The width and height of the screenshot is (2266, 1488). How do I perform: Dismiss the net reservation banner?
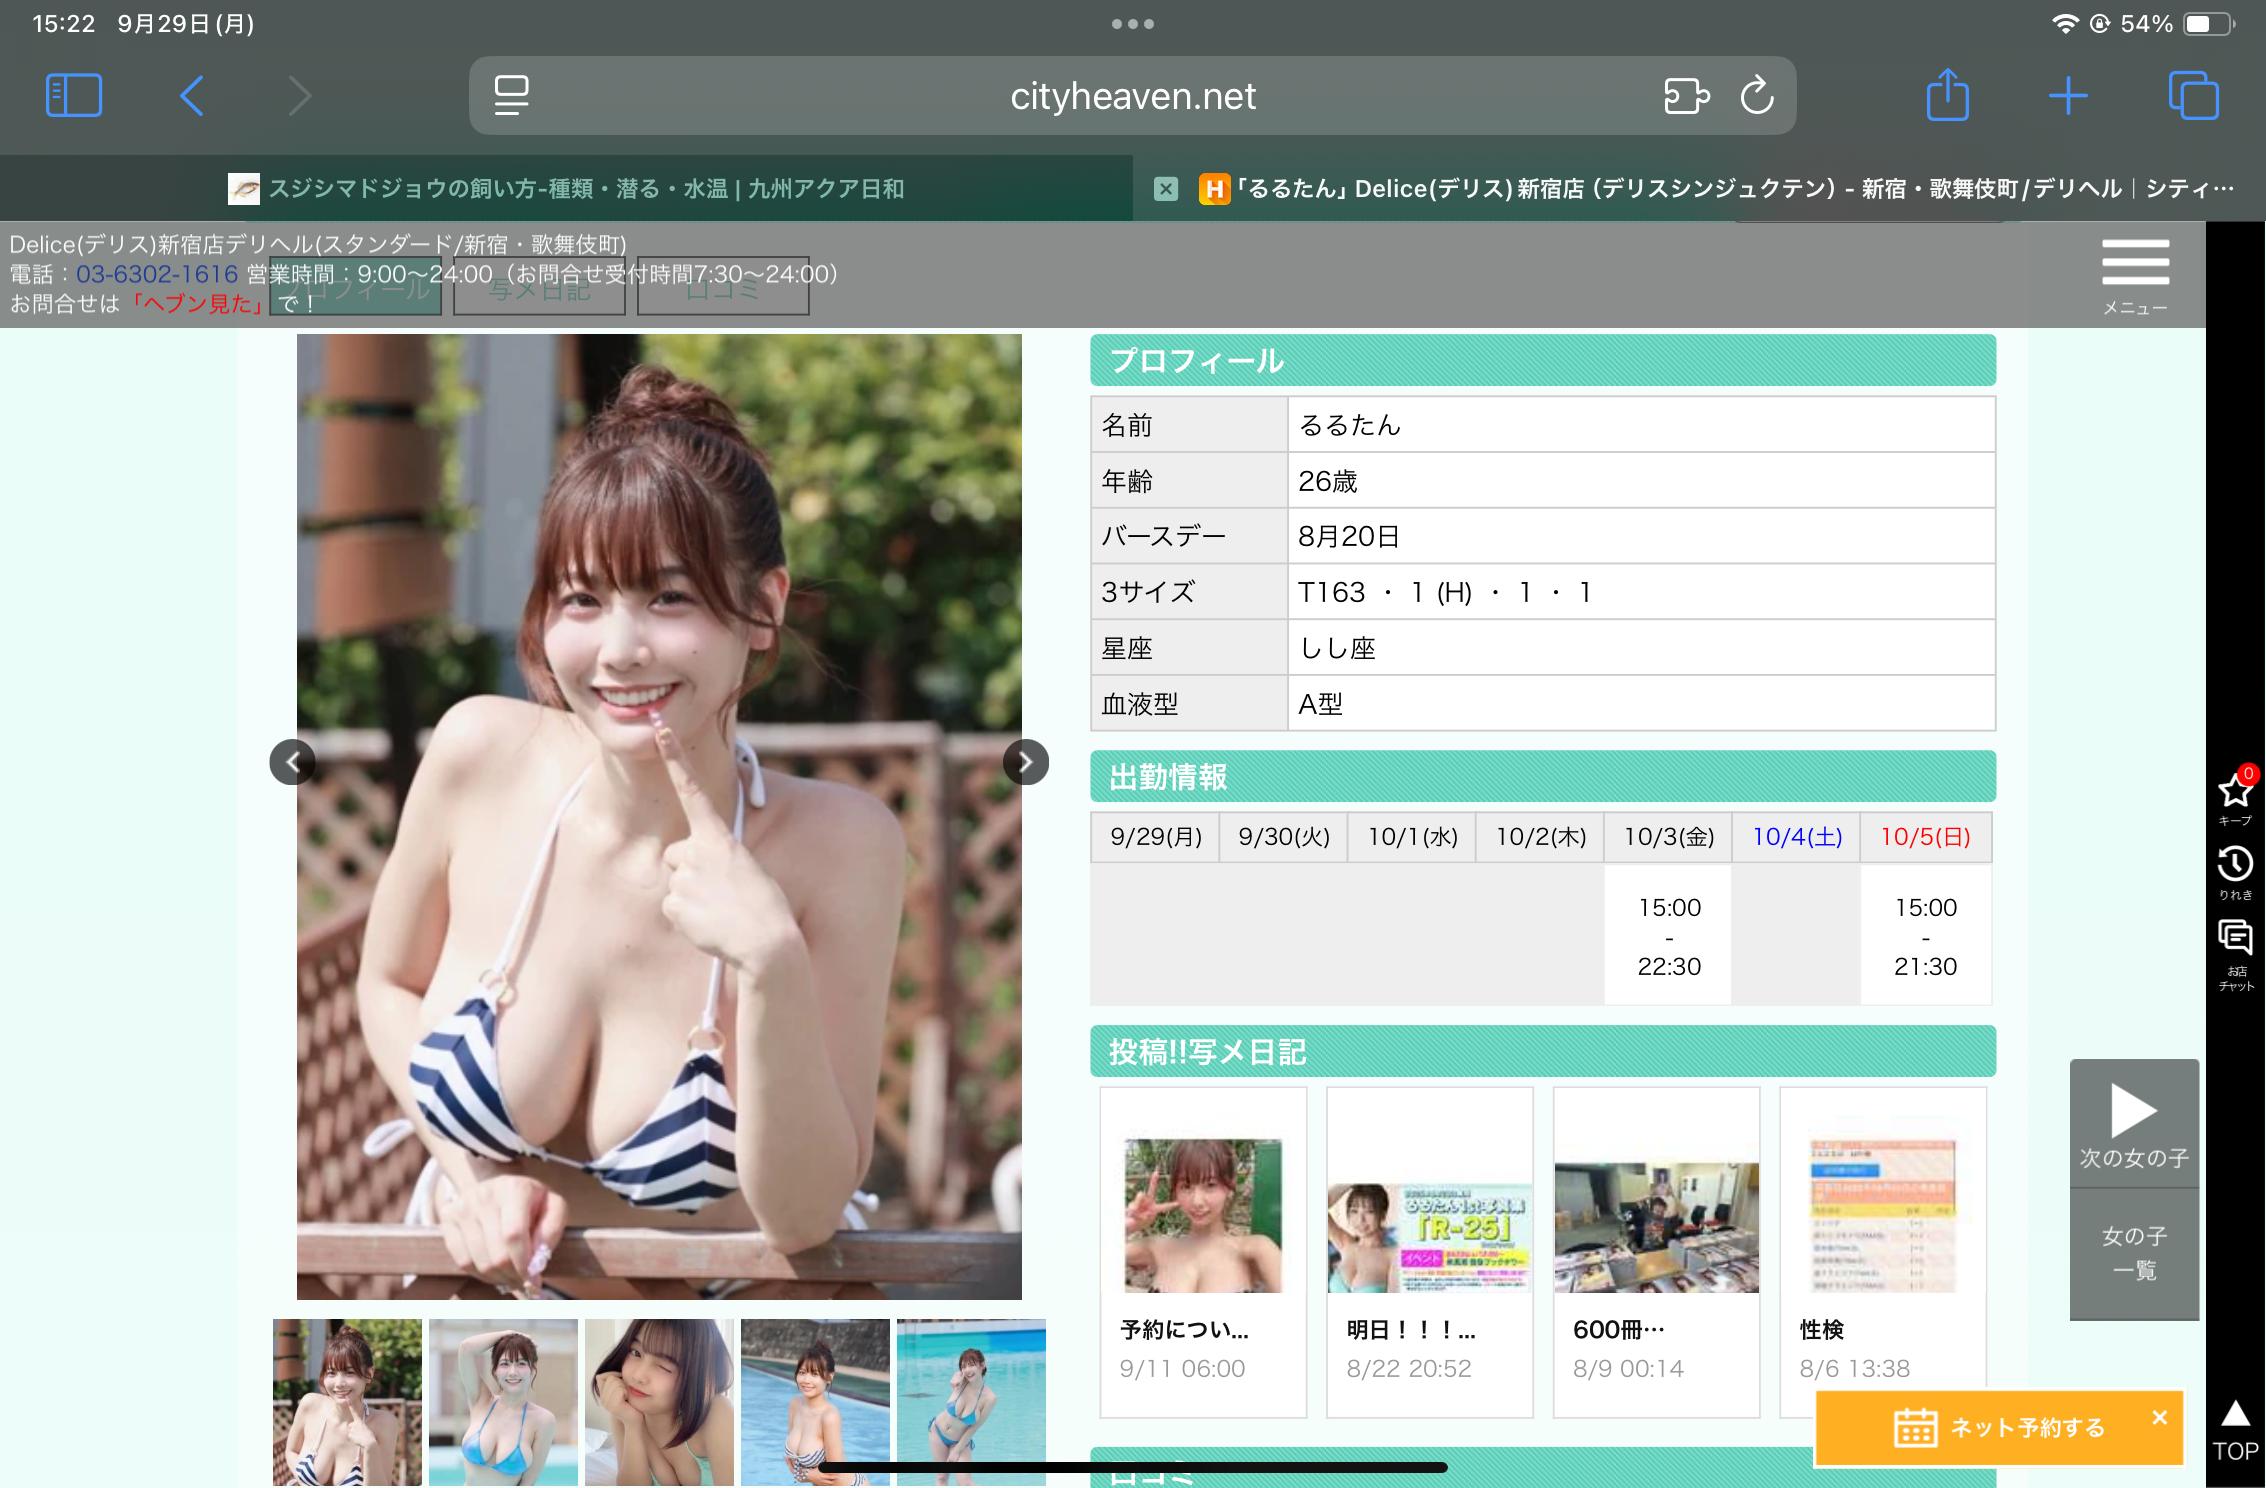click(2159, 1417)
